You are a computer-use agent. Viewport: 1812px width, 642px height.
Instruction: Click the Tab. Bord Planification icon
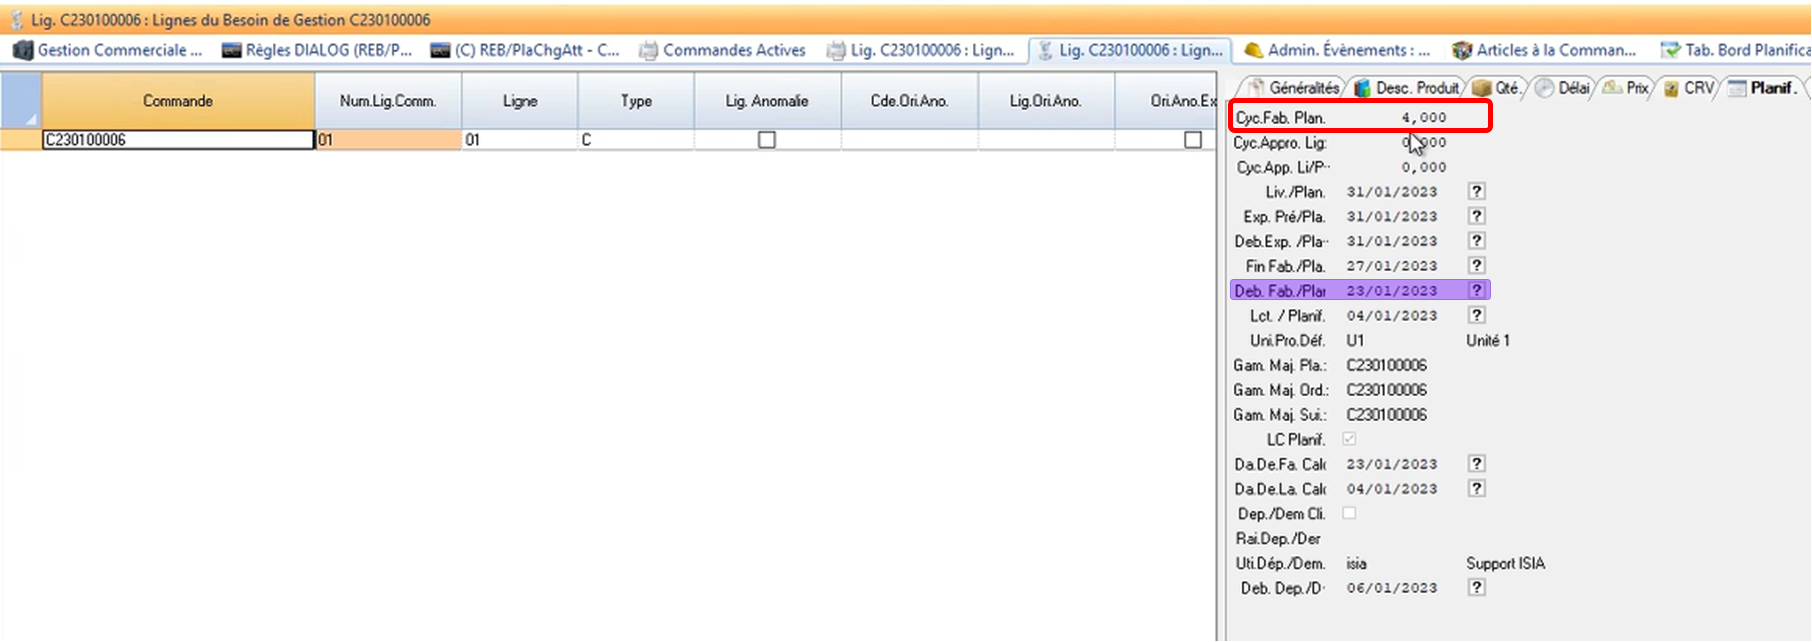click(1670, 50)
